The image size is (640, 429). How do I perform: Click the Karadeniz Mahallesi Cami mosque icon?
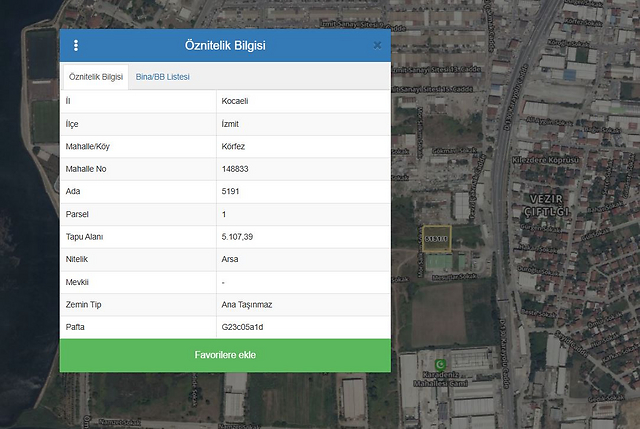pyautogui.click(x=439, y=365)
